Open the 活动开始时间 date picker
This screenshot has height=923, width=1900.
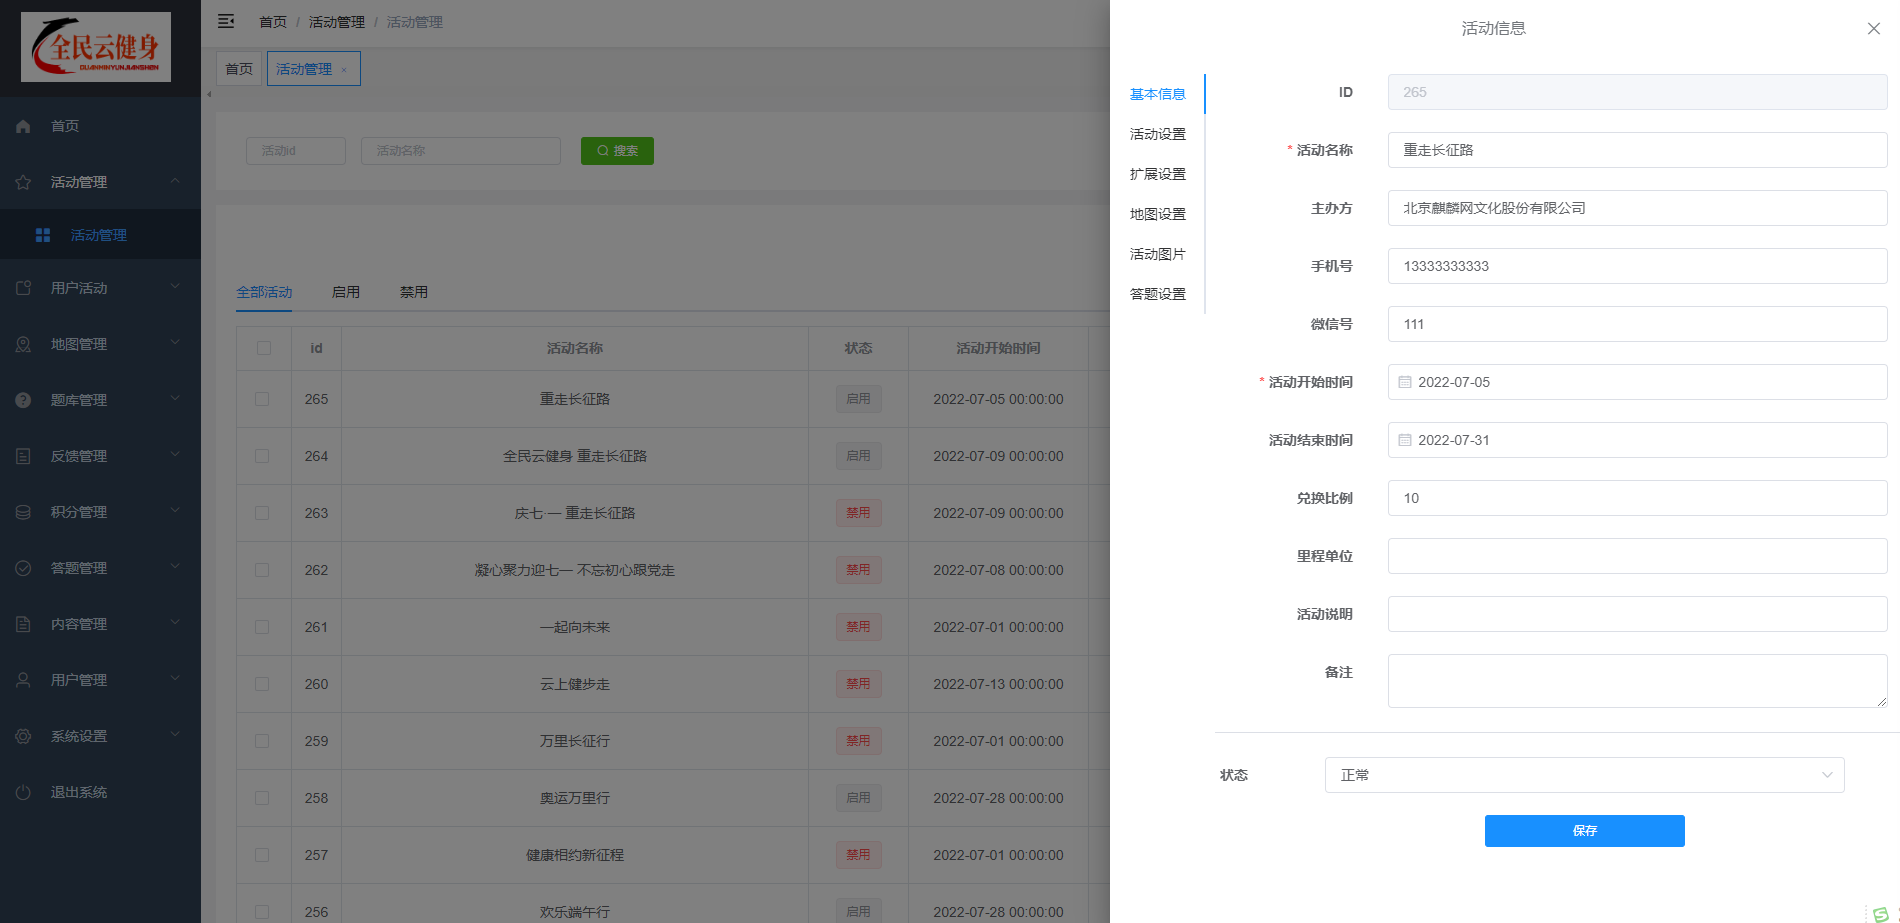[1636, 382]
